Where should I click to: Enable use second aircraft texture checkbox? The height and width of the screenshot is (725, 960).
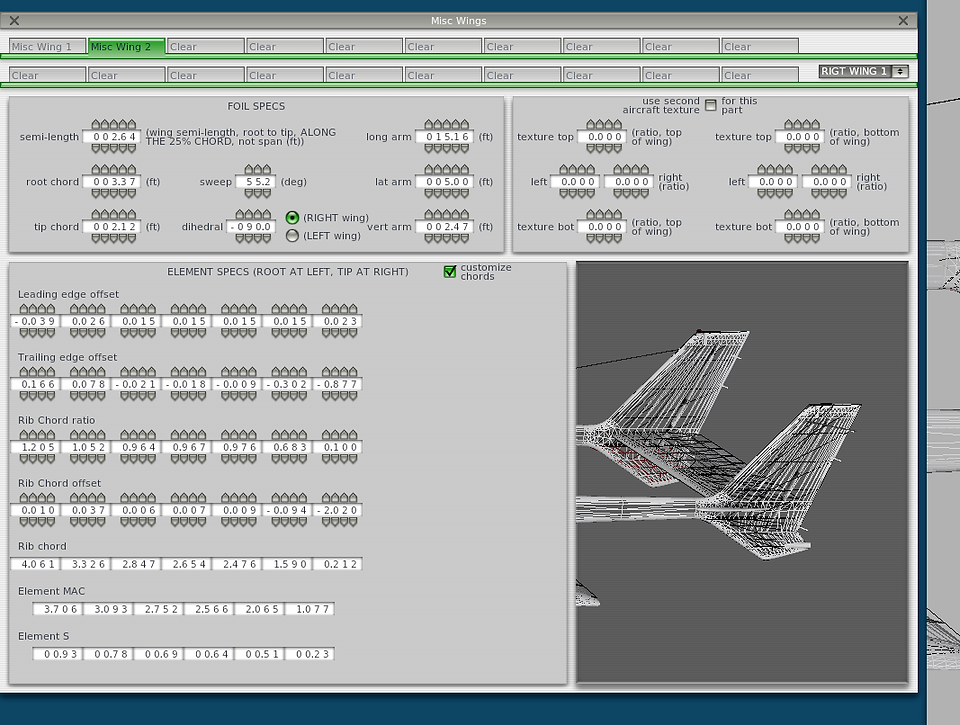click(710, 105)
